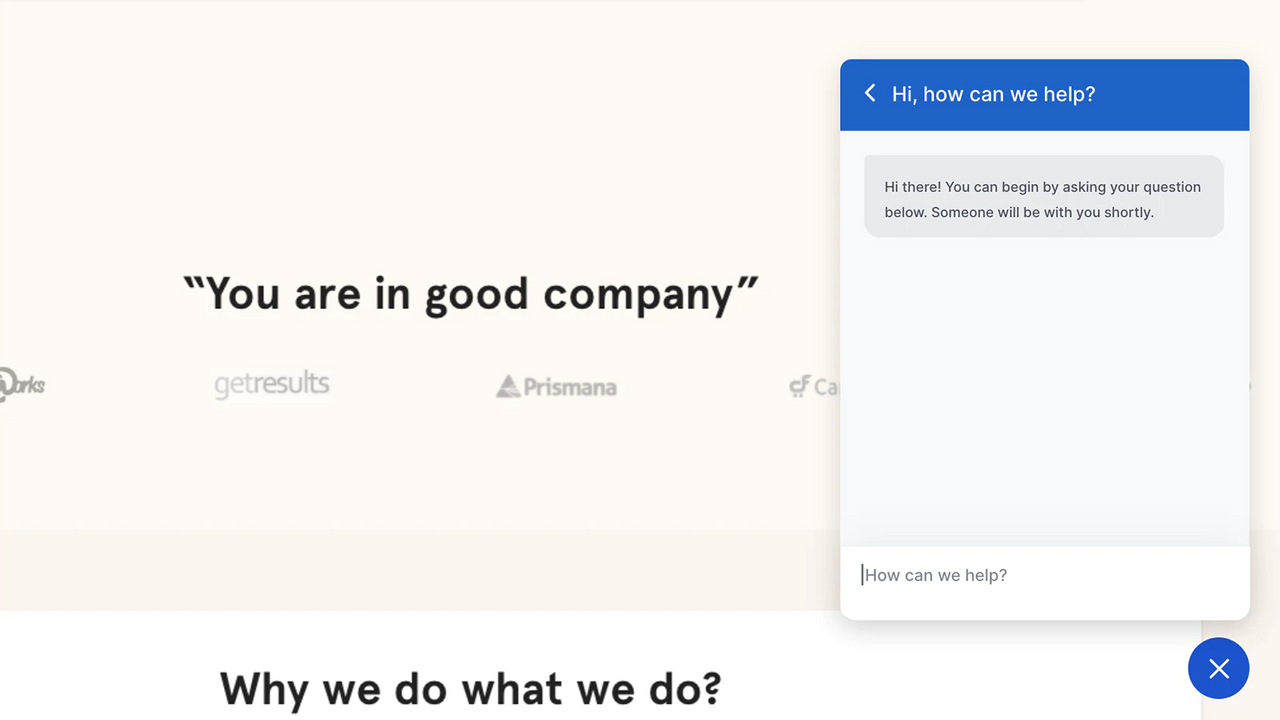Click inside the 'How can we help?' field
Screen dimensions: 1280x720
1000,575
